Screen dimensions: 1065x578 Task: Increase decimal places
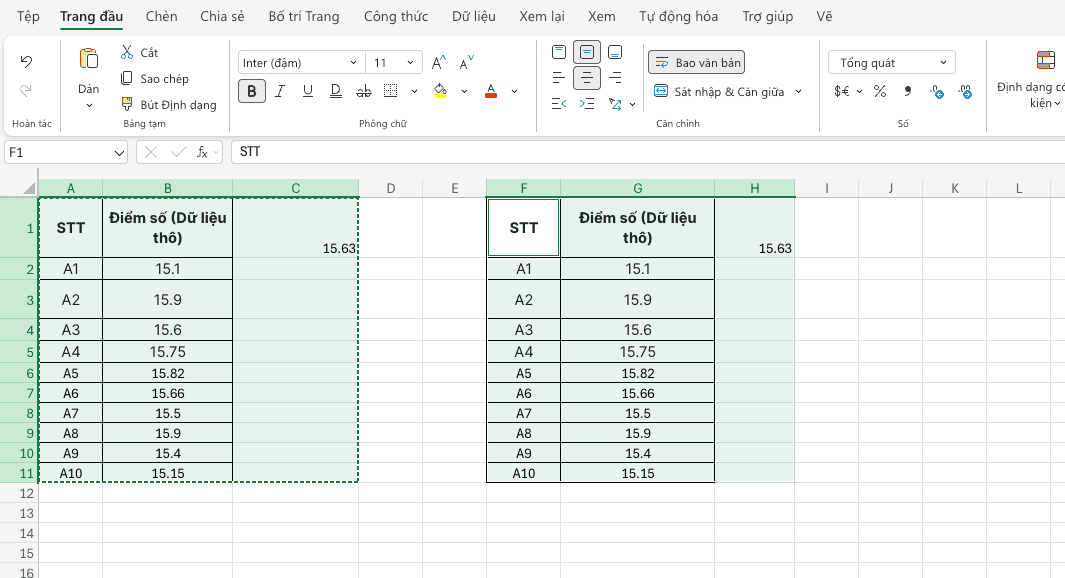937,91
